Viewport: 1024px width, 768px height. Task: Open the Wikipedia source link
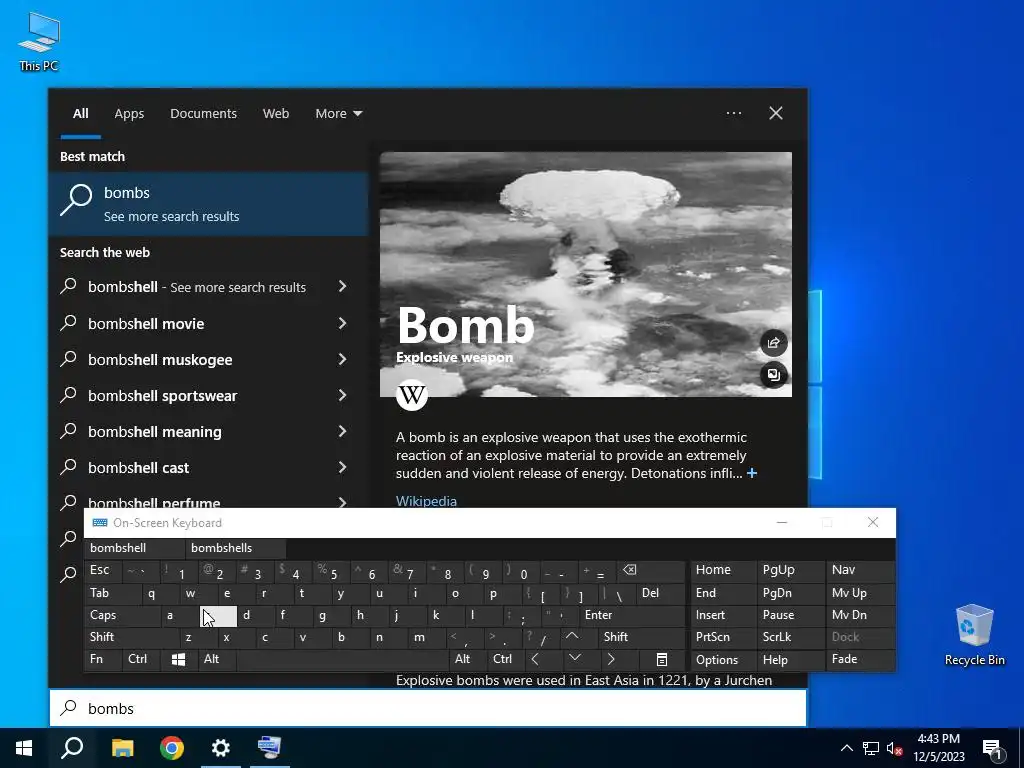(426, 501)
